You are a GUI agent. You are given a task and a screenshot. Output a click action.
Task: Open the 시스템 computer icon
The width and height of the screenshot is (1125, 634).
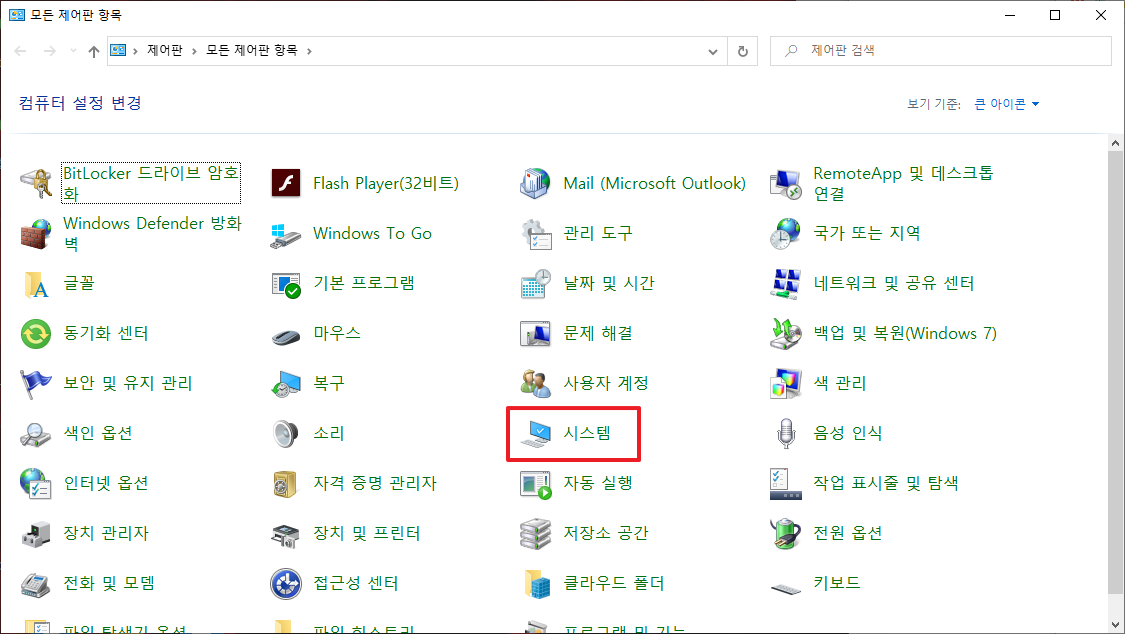pos(535,434)
